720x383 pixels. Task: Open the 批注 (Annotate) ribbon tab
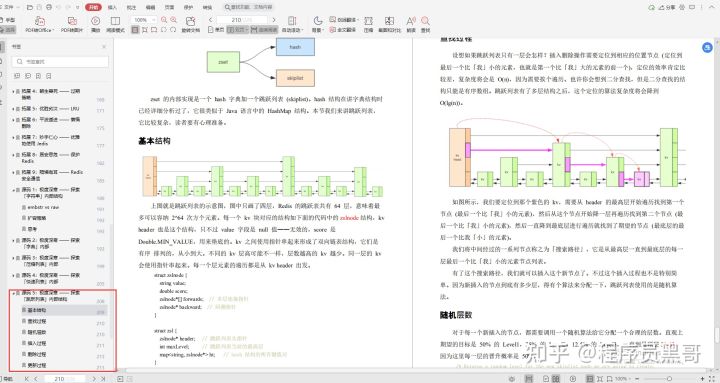131,7
